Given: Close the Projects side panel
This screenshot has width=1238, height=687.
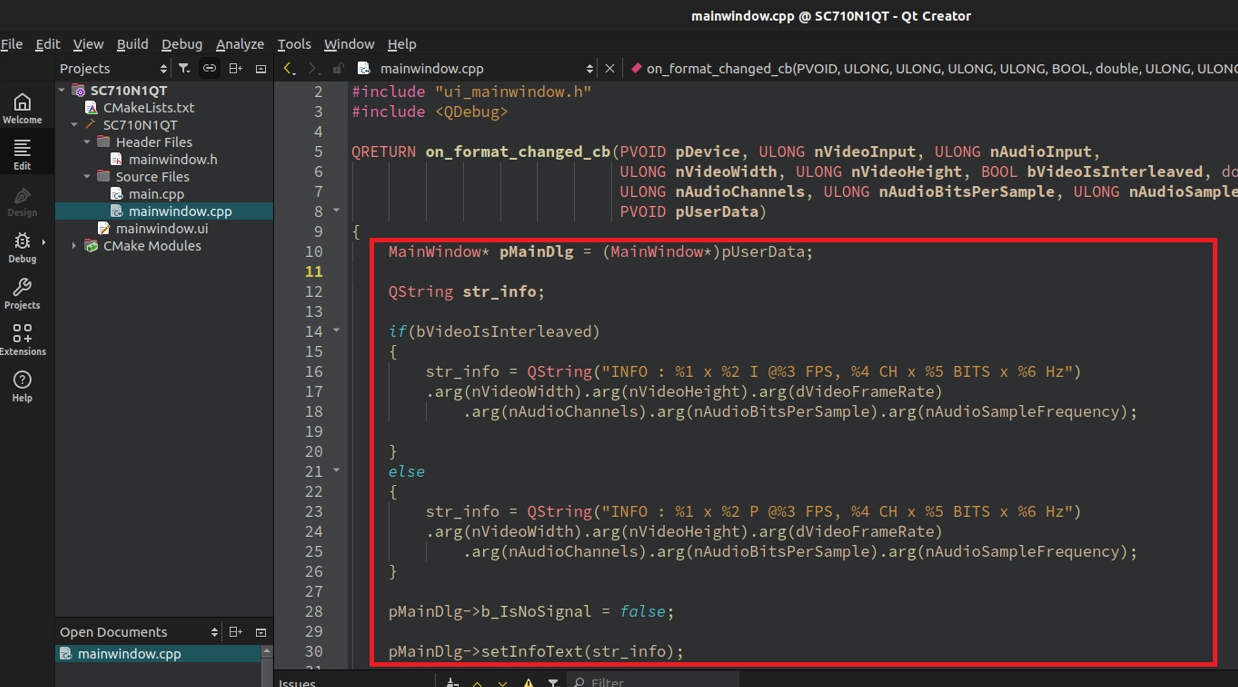Looking at the screenshot, I should point(261,68).
